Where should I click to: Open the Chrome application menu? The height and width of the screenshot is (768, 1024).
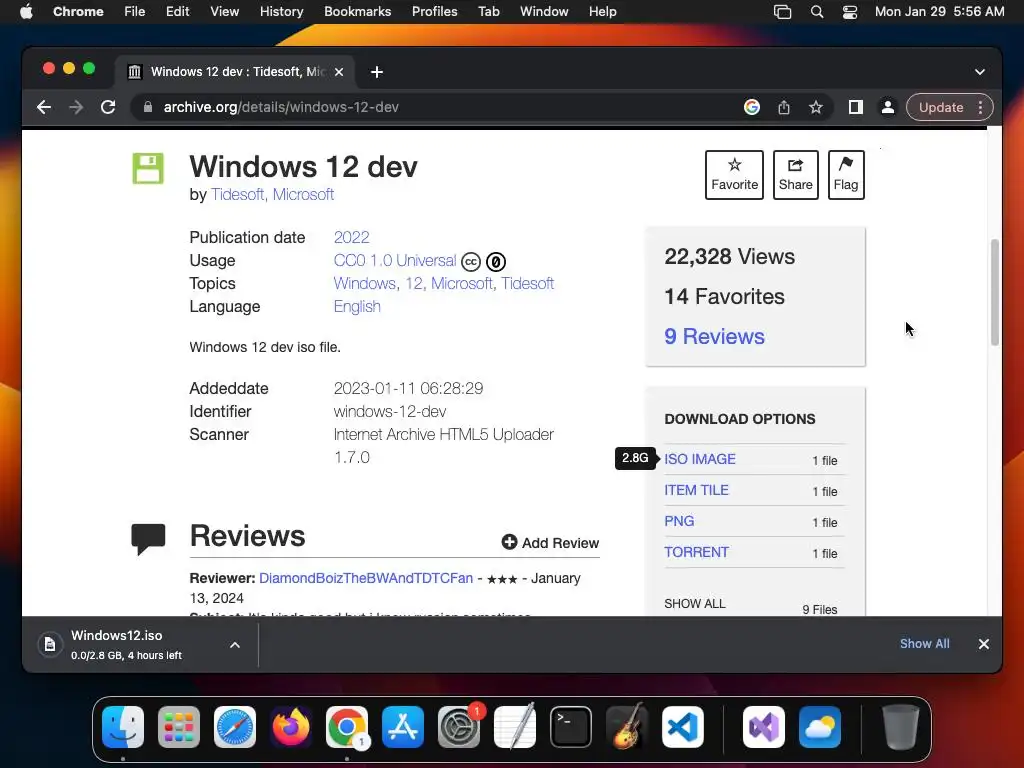[x=78, y=12]
